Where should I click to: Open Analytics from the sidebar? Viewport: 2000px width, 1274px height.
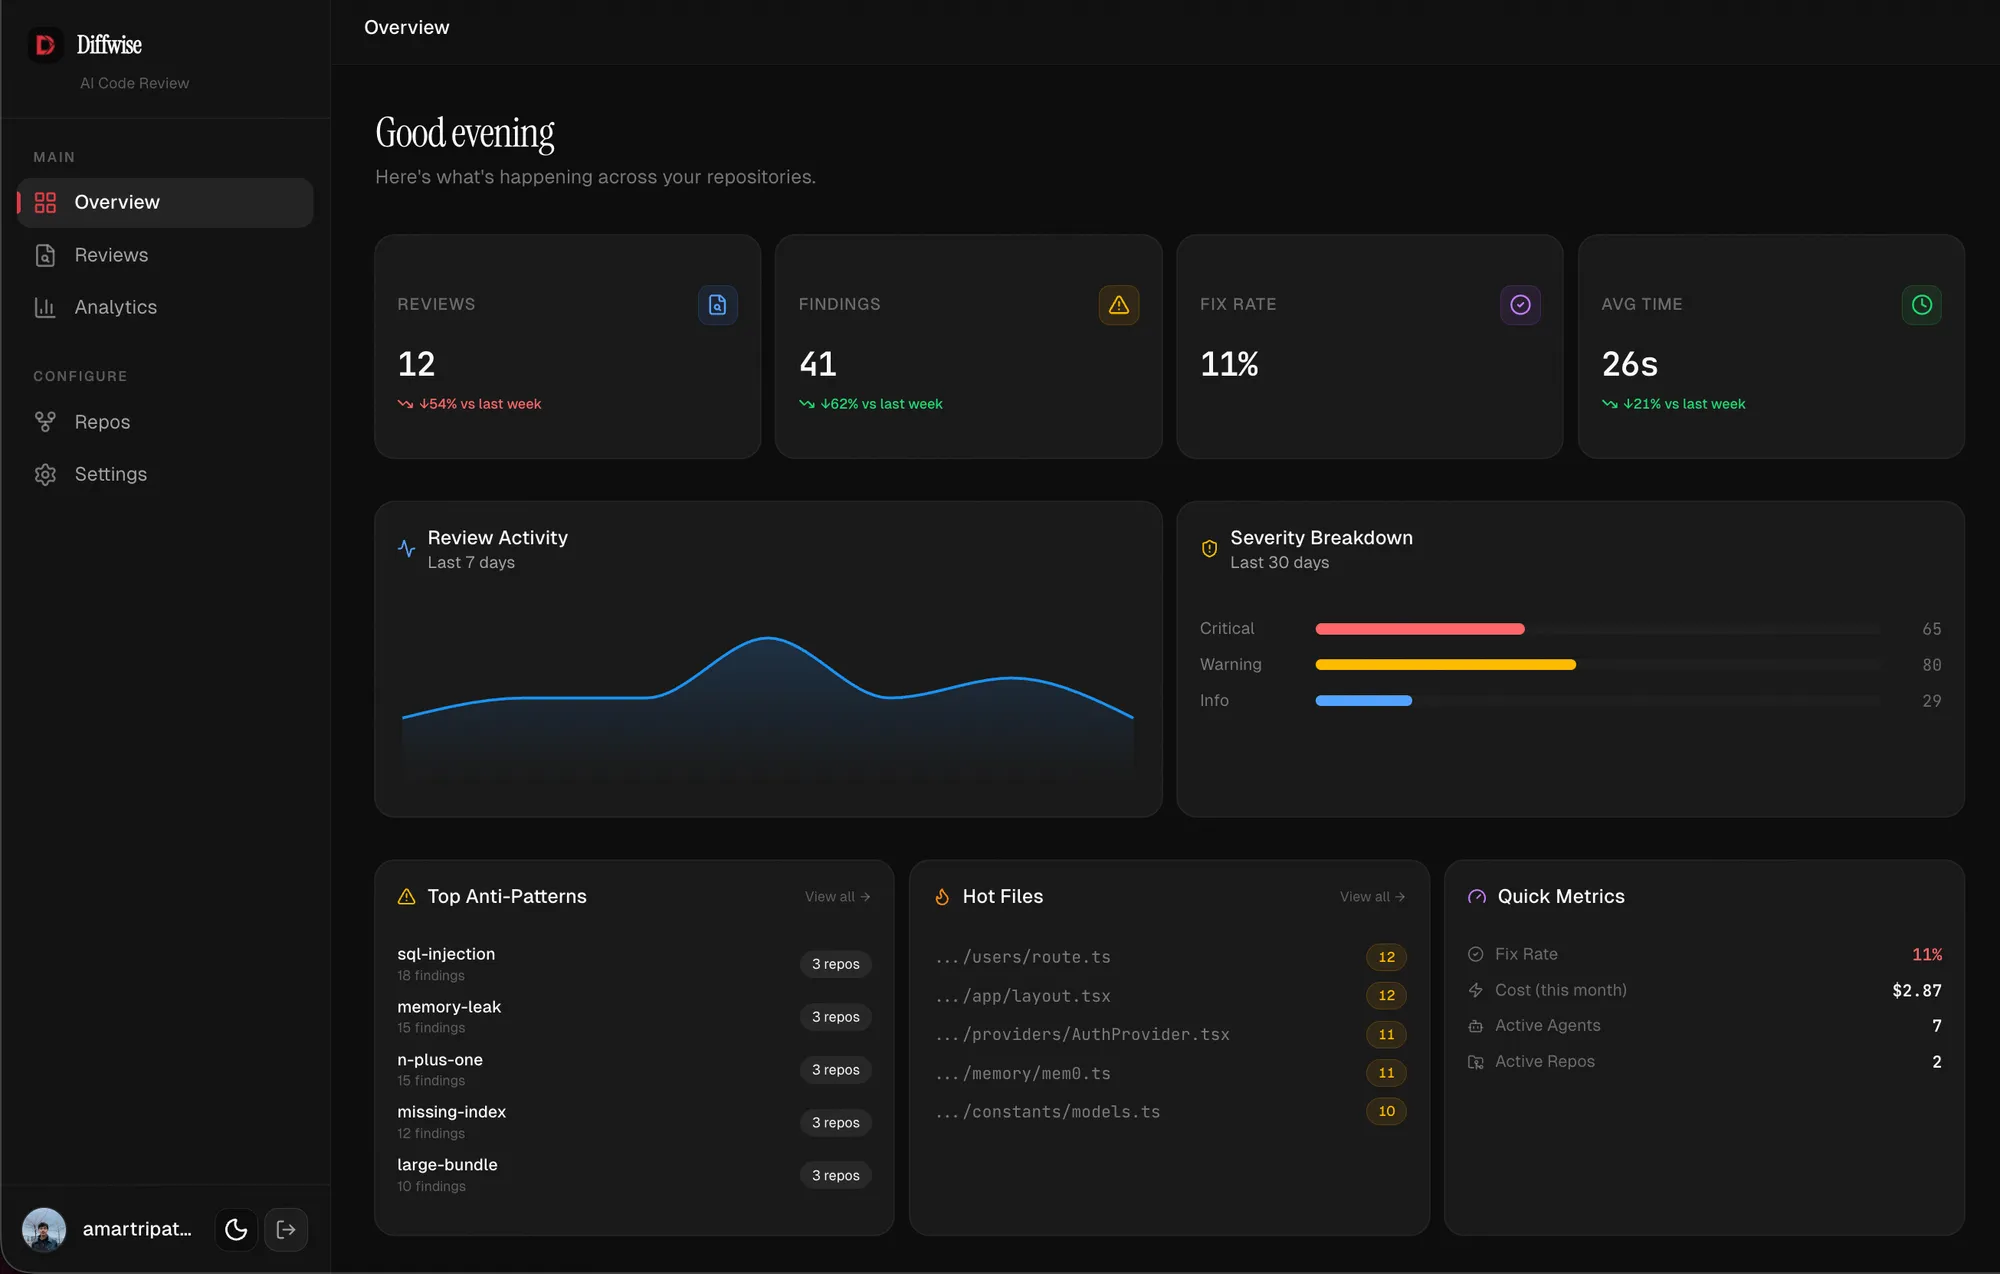(x=165, y=307)
